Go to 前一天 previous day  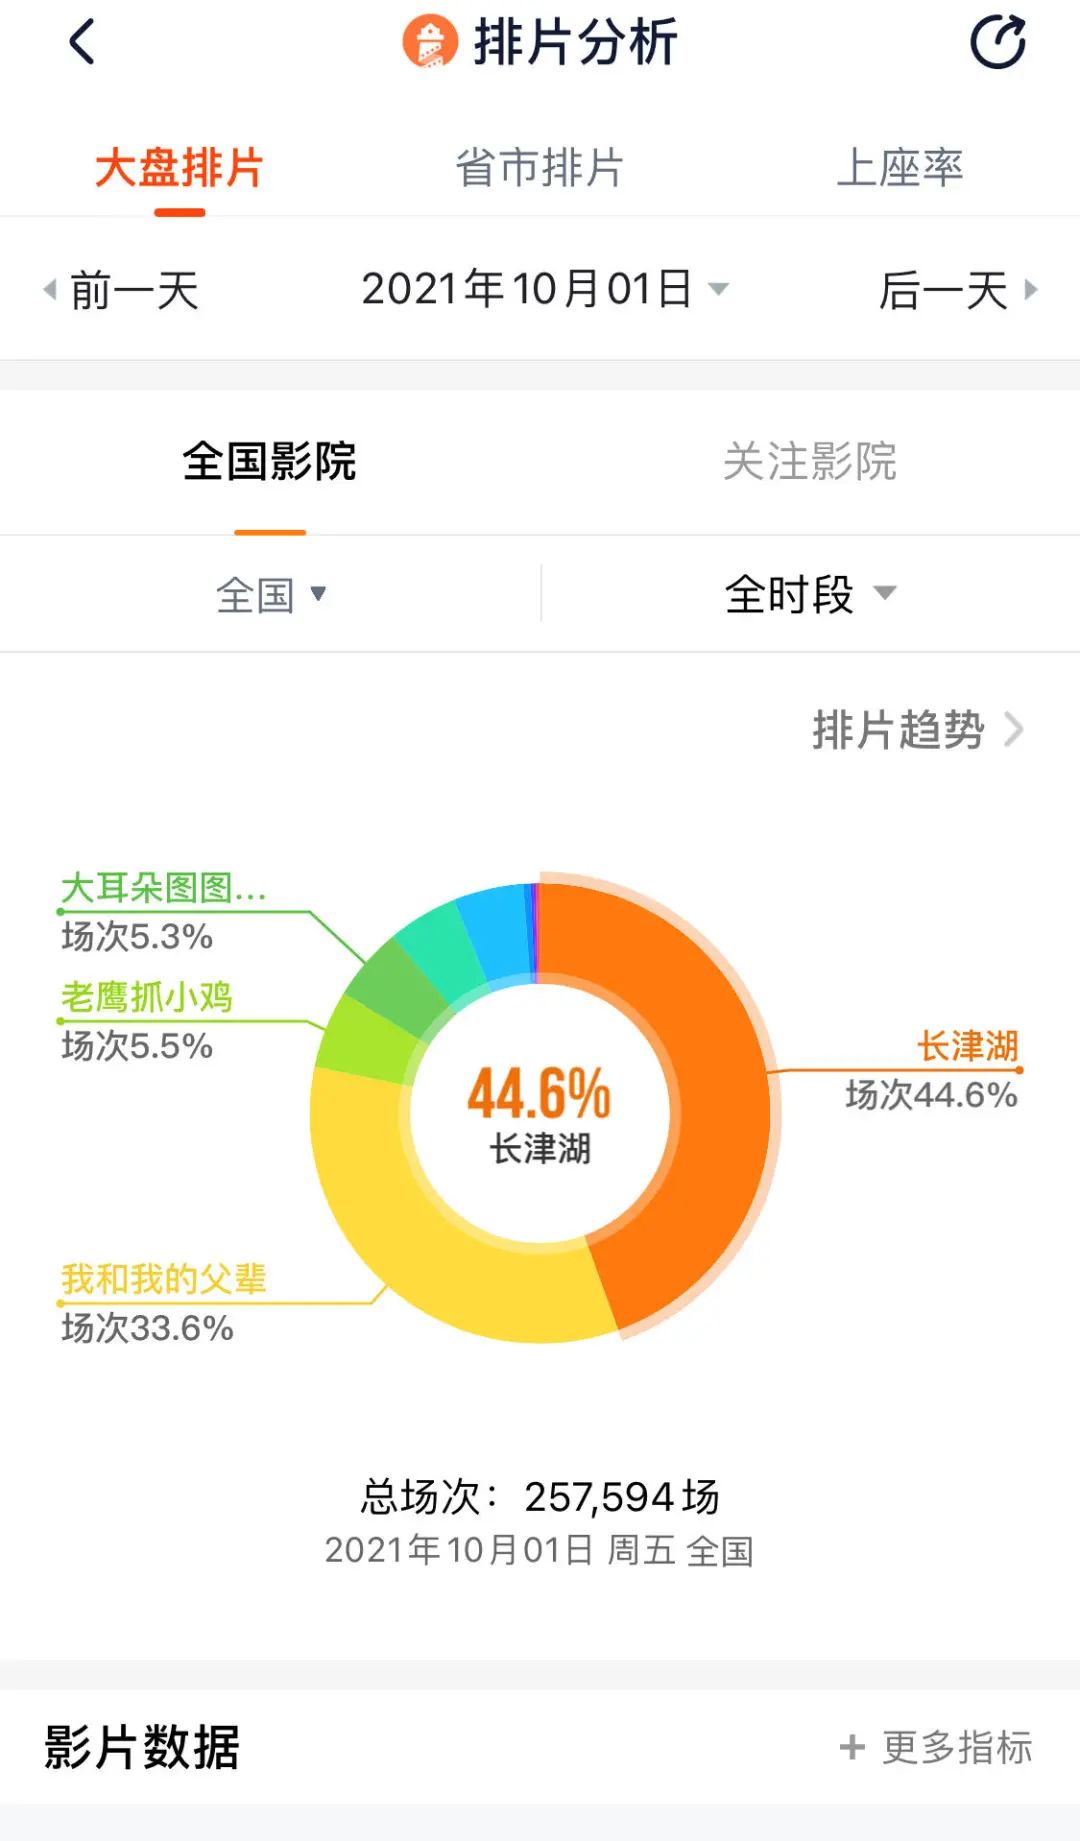pyautogui.click(x=134, y=291)
